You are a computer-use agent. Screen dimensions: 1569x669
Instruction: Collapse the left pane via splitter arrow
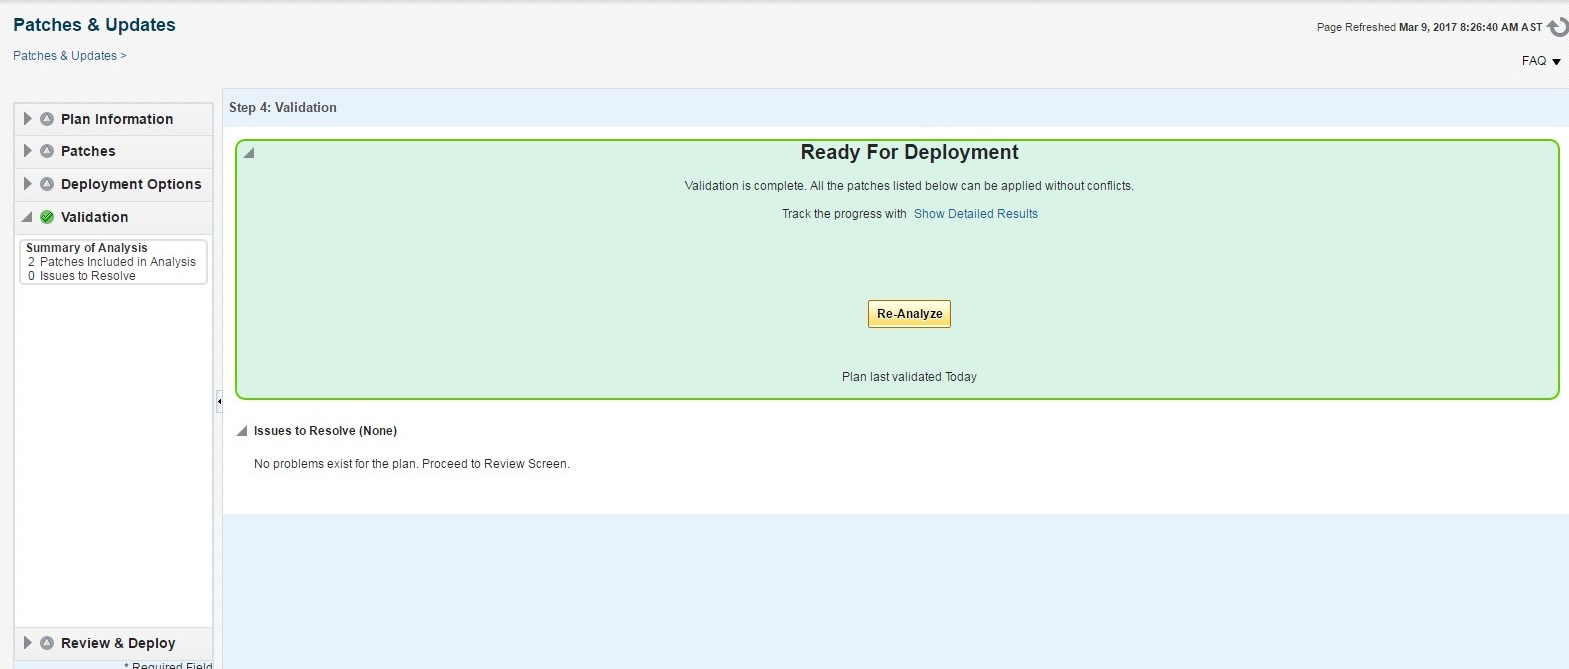[x=219, y=401]
